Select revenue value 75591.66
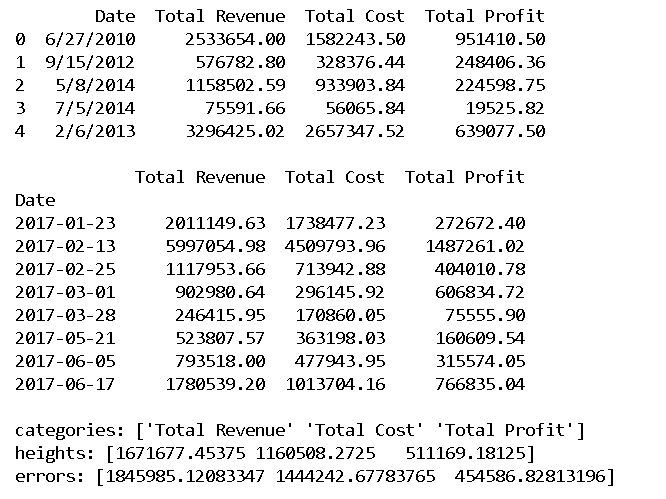 [x=246, y=108]
